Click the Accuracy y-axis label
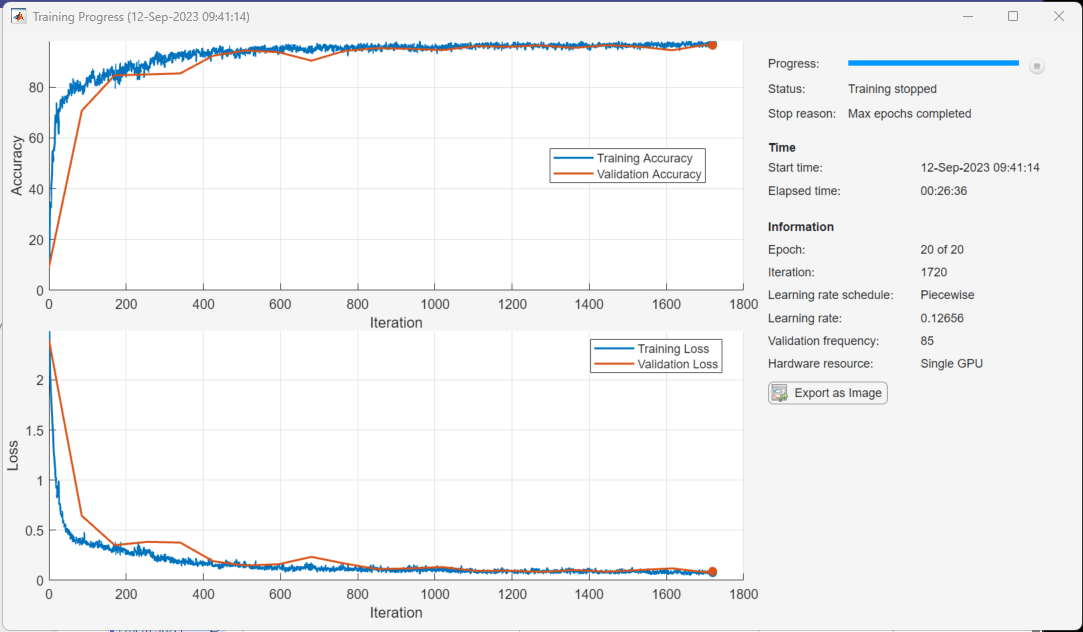The width and height of the screenshot is (1083, 632). (17, 166)
